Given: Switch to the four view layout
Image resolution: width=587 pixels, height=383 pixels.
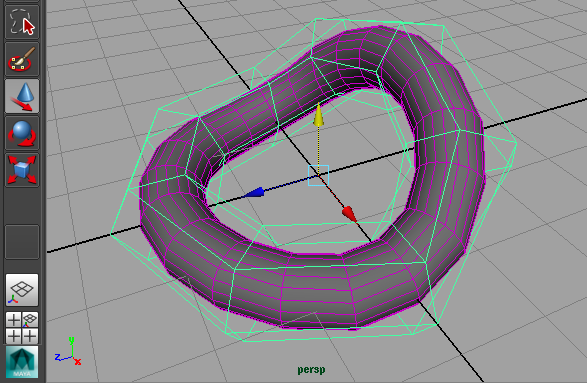Looking at the screenshot, I should coord(22,328).
